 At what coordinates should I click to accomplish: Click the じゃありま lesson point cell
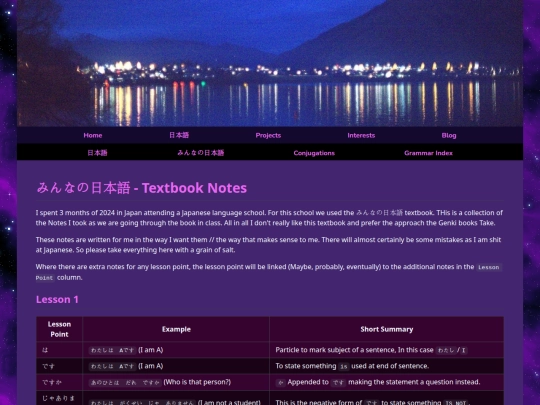59,398
